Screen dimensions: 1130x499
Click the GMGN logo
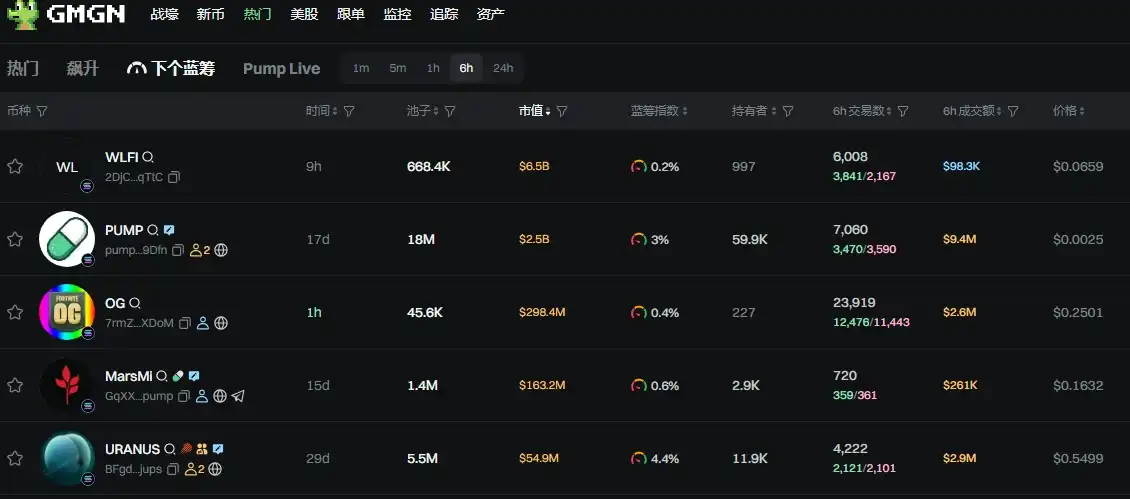click(66, 14)
